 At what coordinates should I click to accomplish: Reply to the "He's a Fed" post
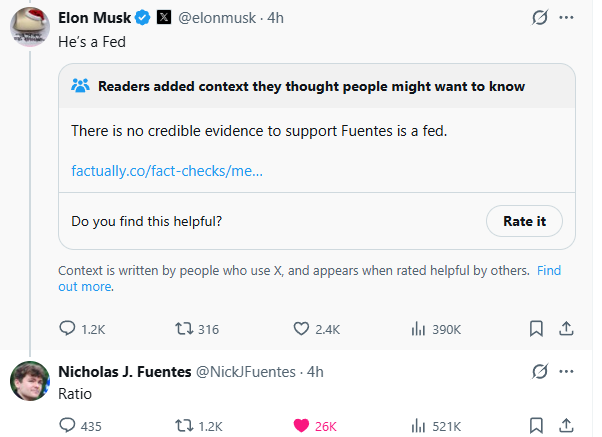tap(68, 328)
